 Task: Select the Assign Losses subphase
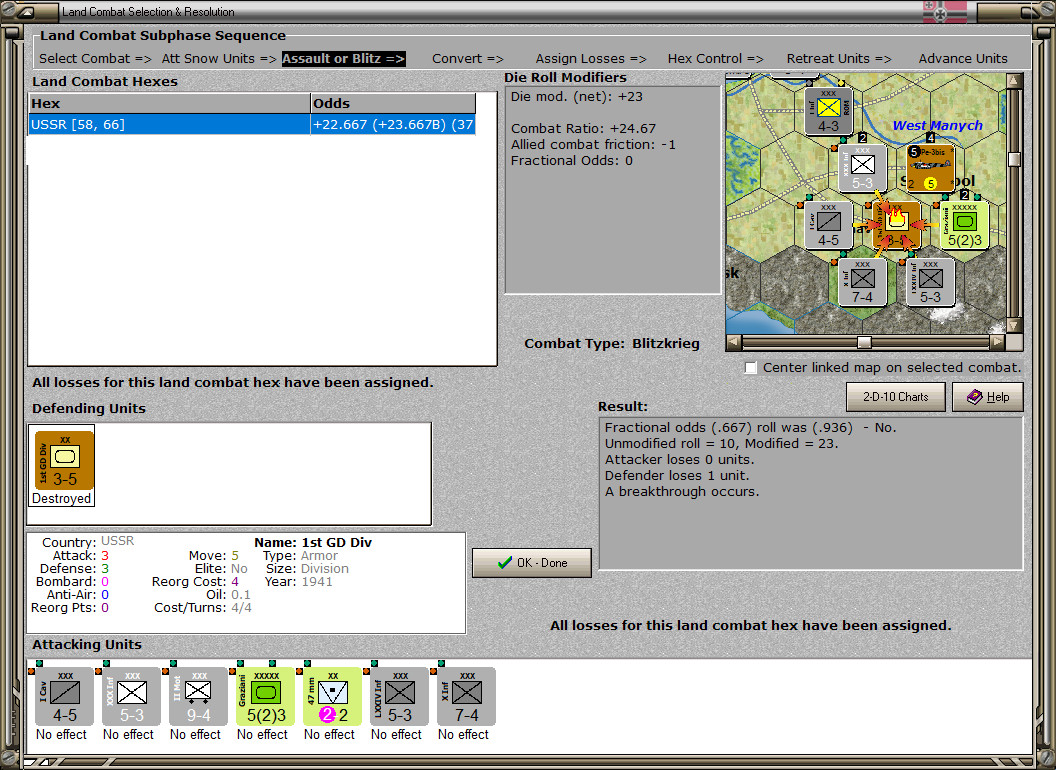591,59
